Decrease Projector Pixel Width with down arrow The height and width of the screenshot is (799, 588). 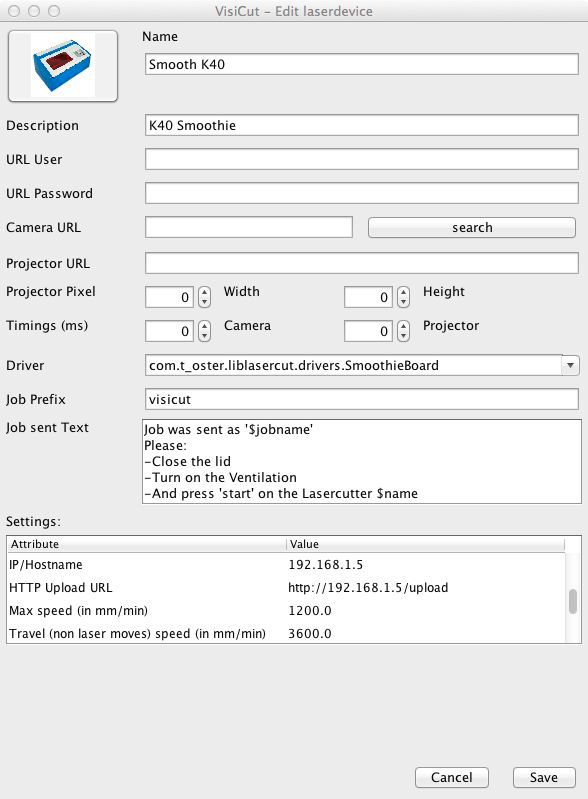tap(204, 302)
